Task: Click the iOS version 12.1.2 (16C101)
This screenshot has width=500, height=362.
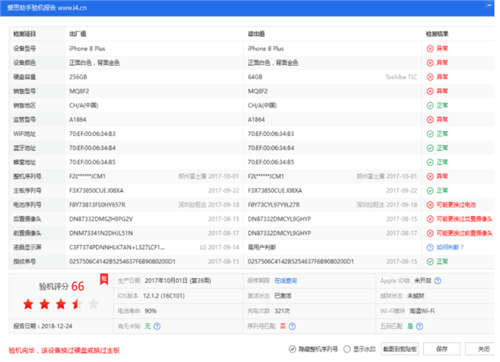Action: tap(164, 296)
